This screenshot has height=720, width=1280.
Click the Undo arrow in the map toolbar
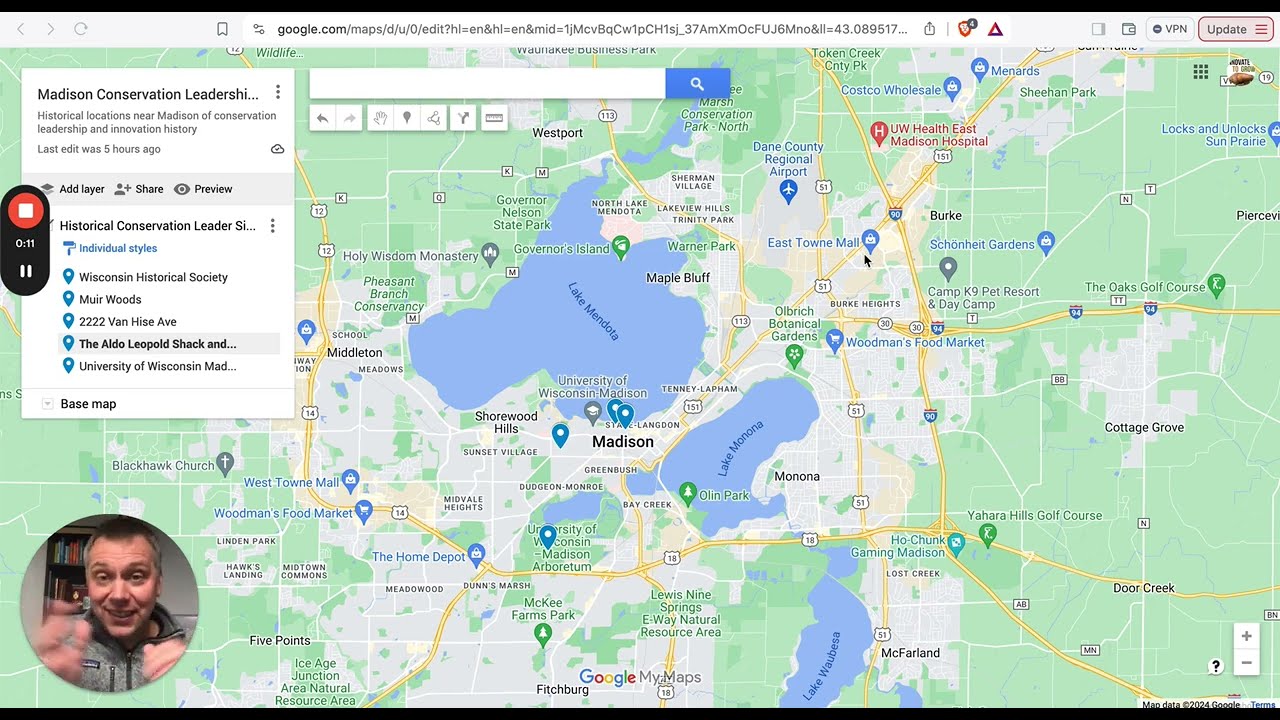[322, 118]
